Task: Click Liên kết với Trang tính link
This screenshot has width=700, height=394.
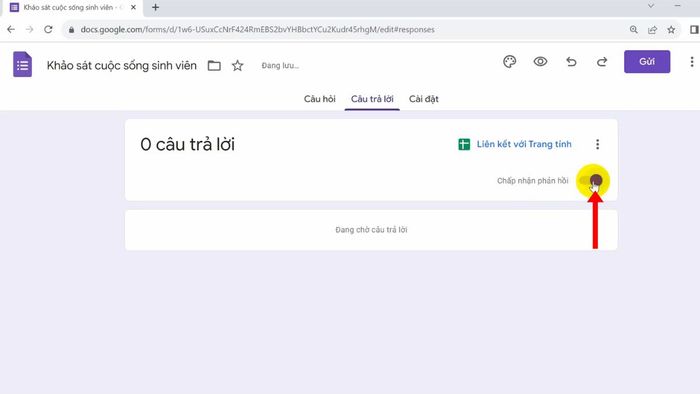Action: click(524, 144)
